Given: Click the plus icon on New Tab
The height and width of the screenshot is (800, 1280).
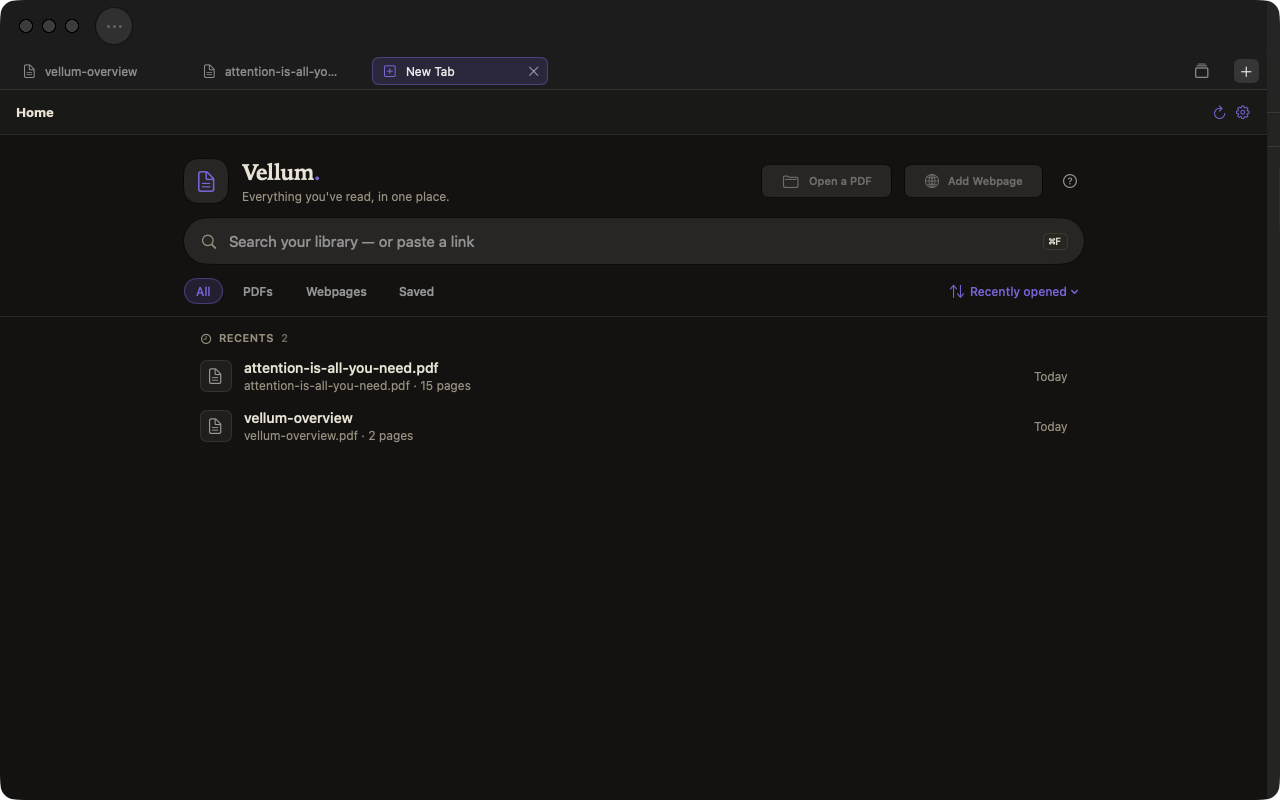Looking at the screenshot, I should coord(390,71).
